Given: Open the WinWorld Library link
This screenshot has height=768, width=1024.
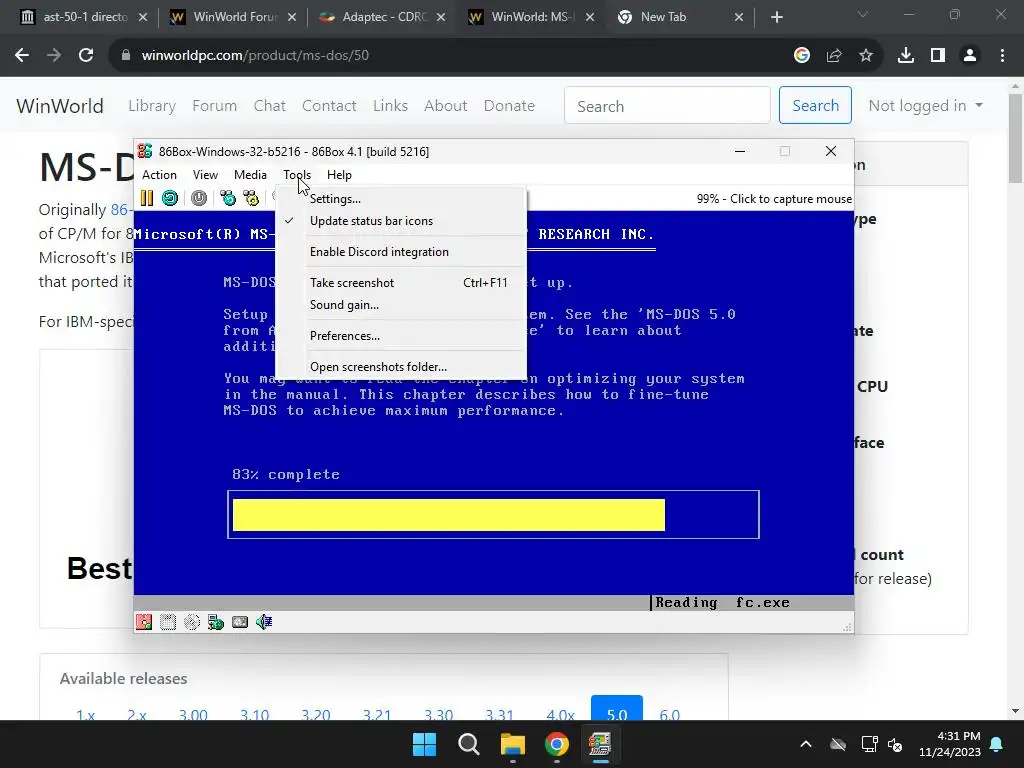Looking at the screenshot, I should pos(152,106).
